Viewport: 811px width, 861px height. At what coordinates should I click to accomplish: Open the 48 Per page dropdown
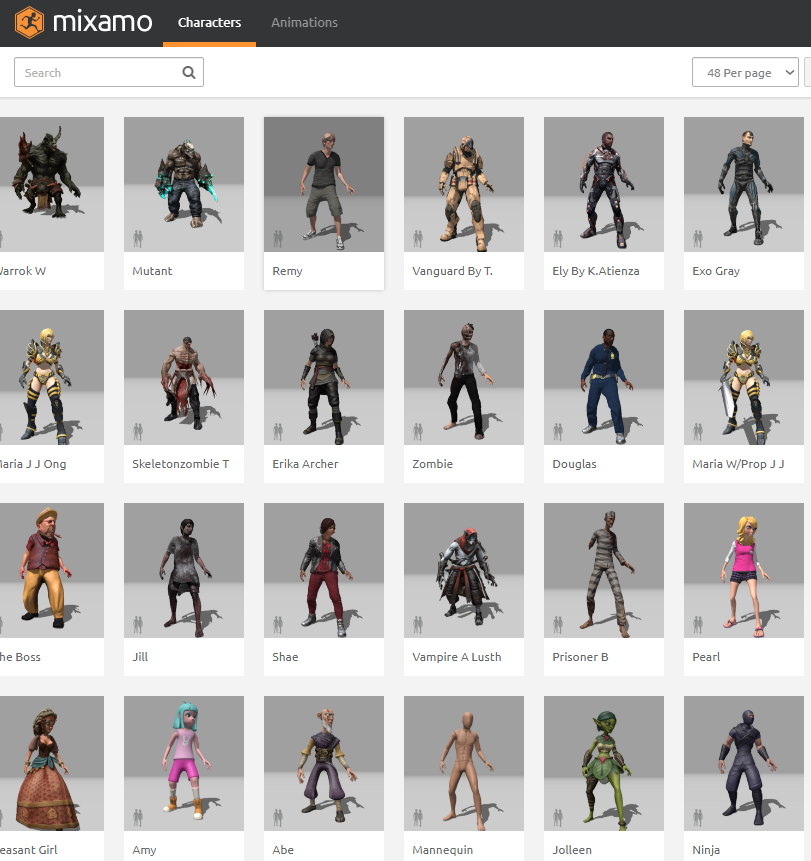click(x=745, y=72)
